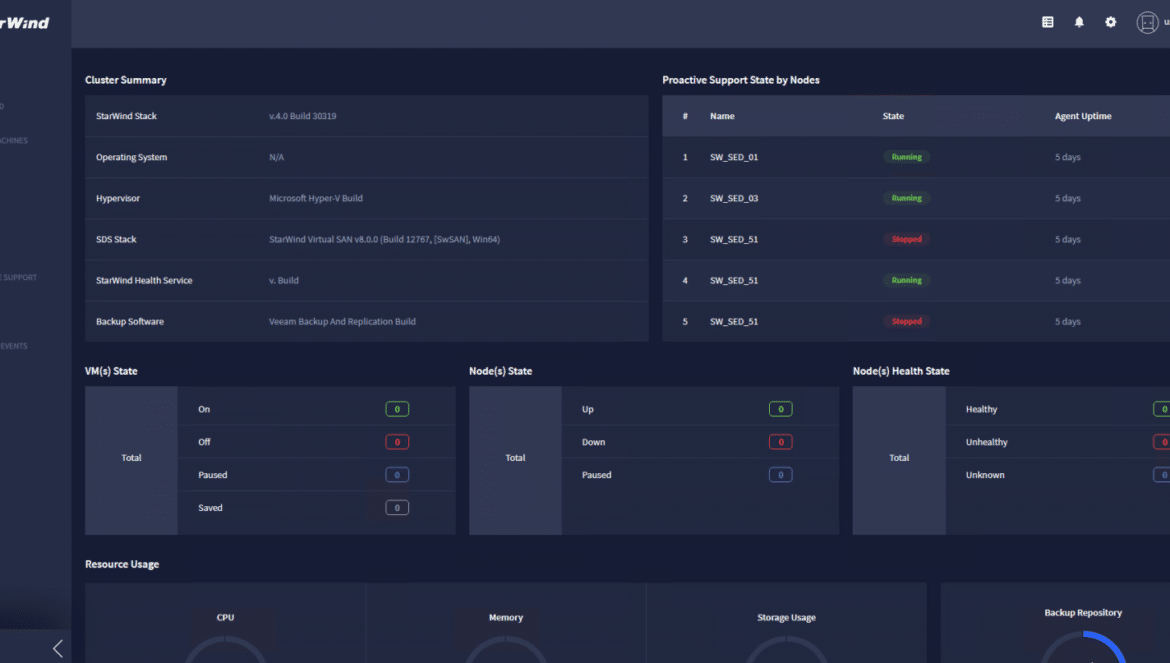Click the green On count badge for VMs
The height and width of the screenshot is (663, 1170).
397,409
